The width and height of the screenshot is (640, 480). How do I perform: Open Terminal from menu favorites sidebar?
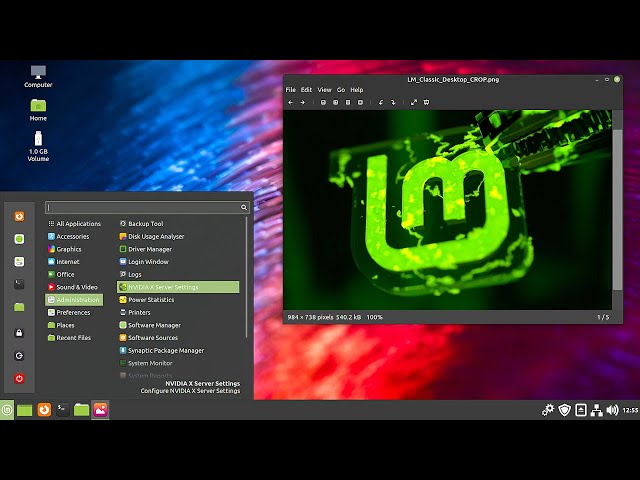pos(19,284)
